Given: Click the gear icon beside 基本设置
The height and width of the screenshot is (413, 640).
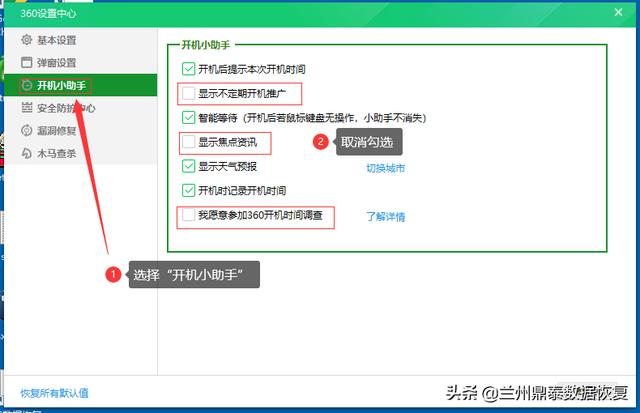Looking at the screenshot, I should click(x=26, y=40).
